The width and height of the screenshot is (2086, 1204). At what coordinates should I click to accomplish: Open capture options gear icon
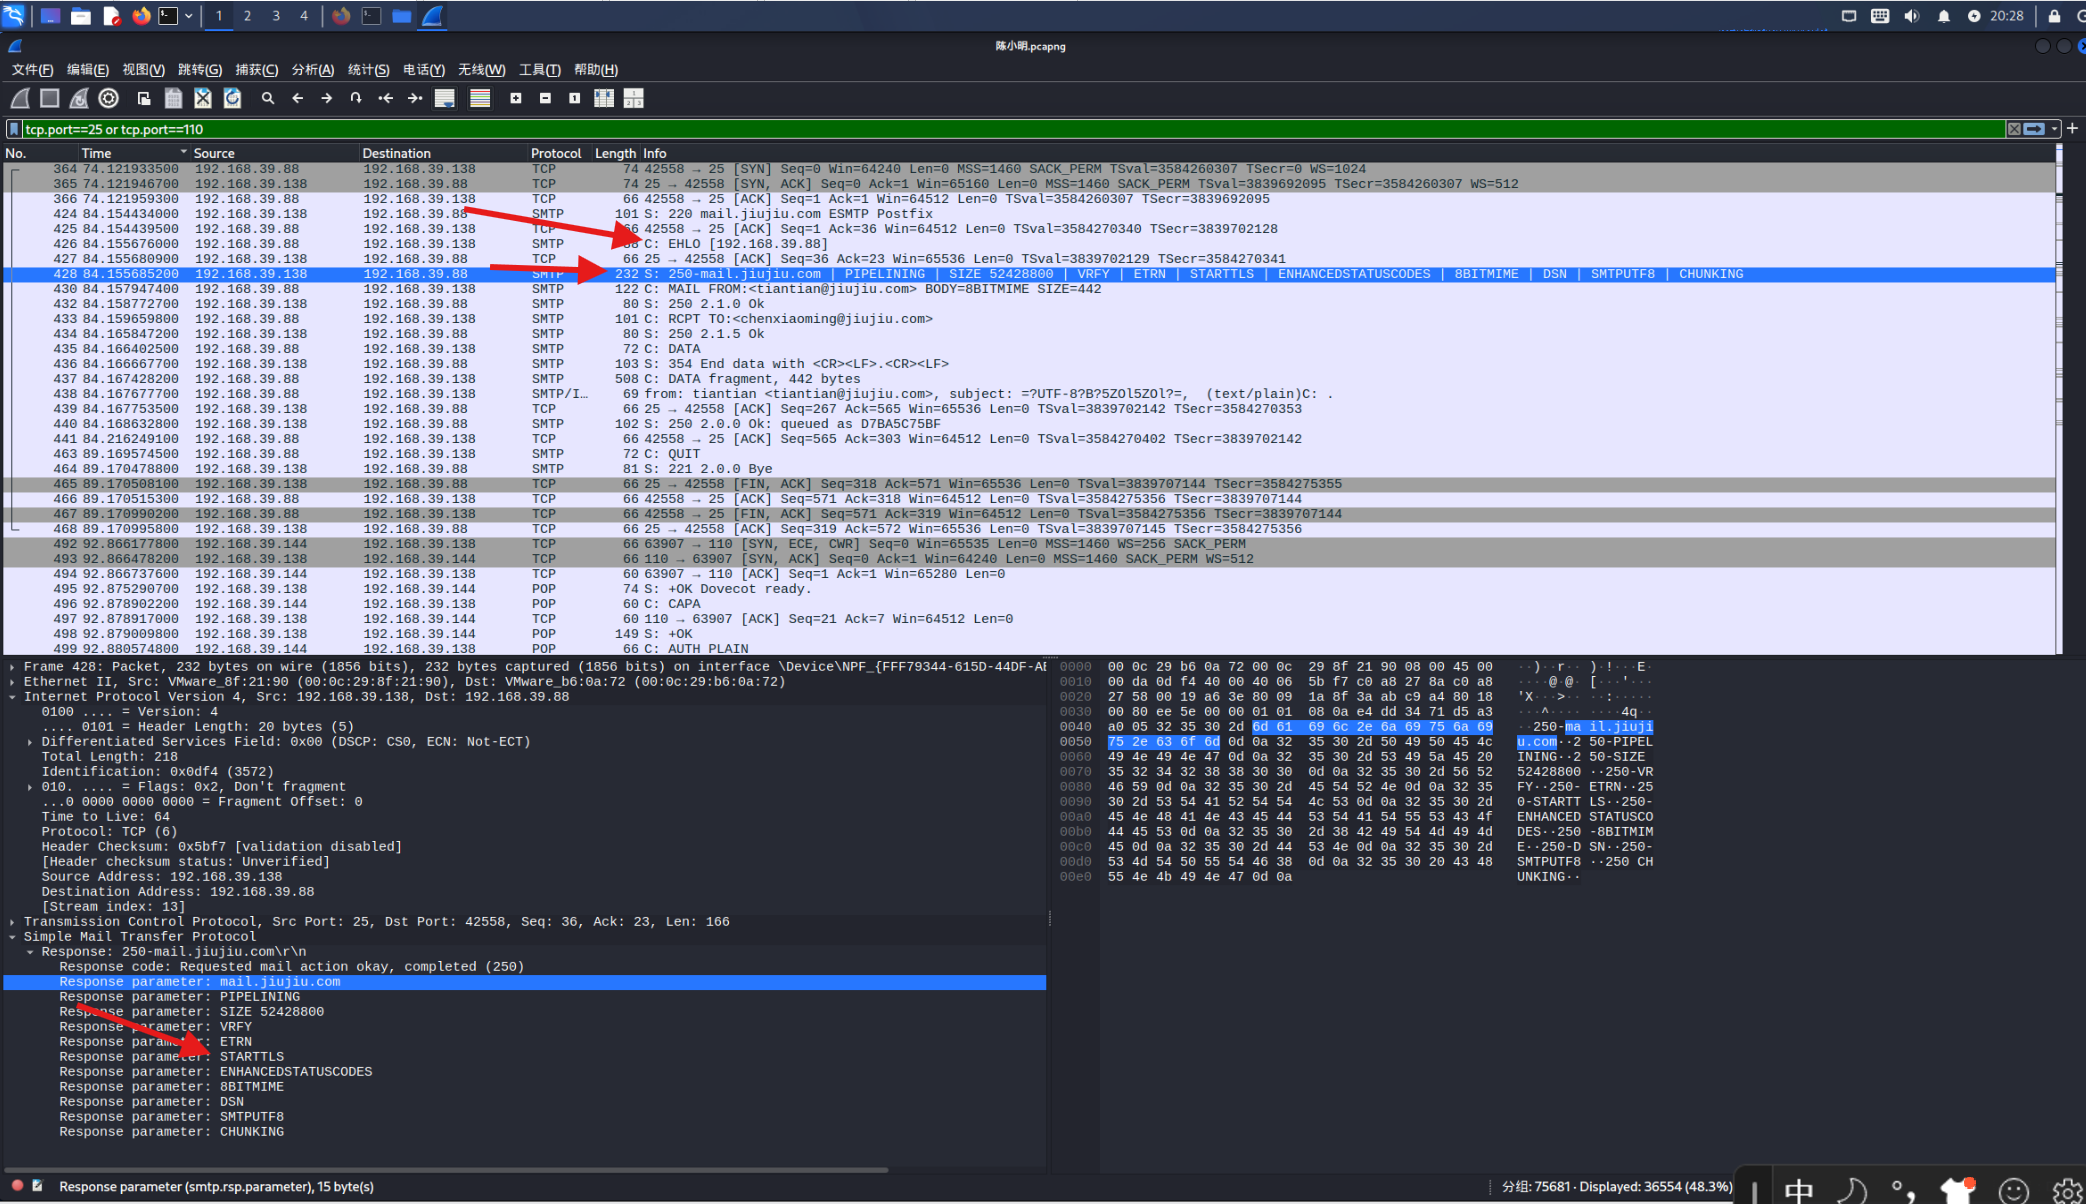pyautogui.click(x=109, y=98)
